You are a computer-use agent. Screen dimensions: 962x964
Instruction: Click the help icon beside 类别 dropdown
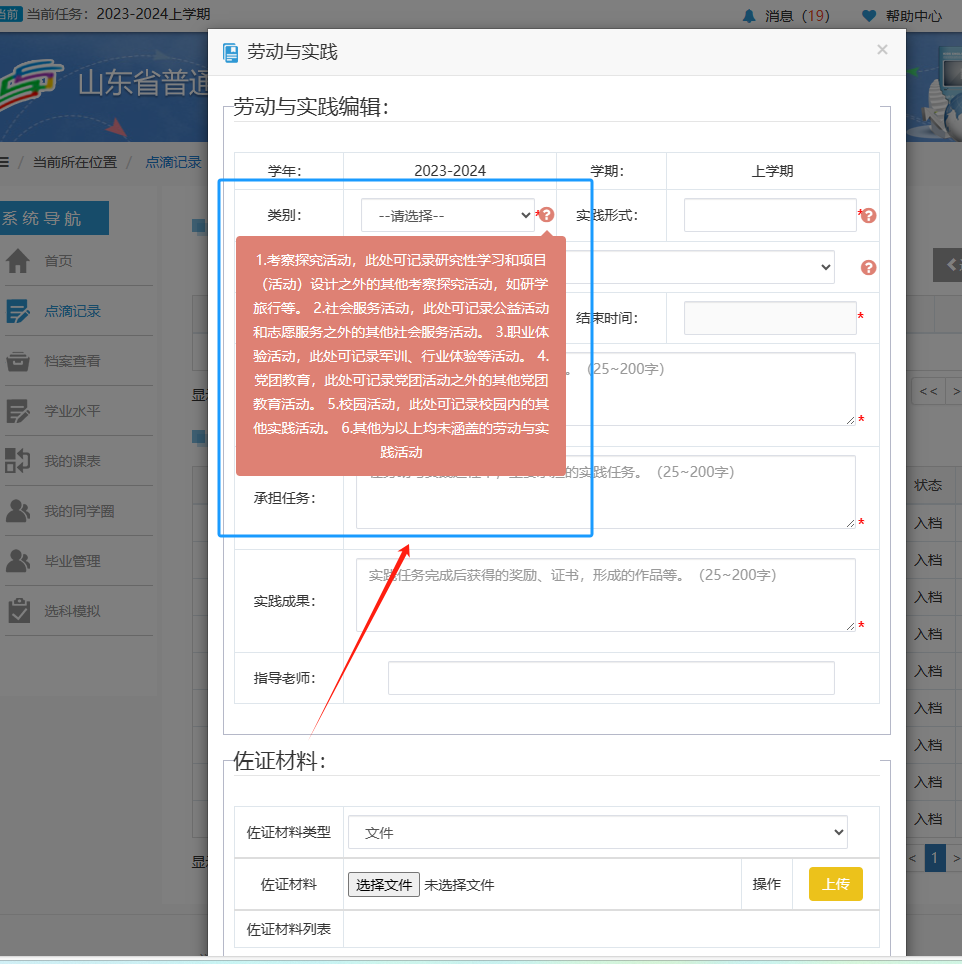coord(547,215)
